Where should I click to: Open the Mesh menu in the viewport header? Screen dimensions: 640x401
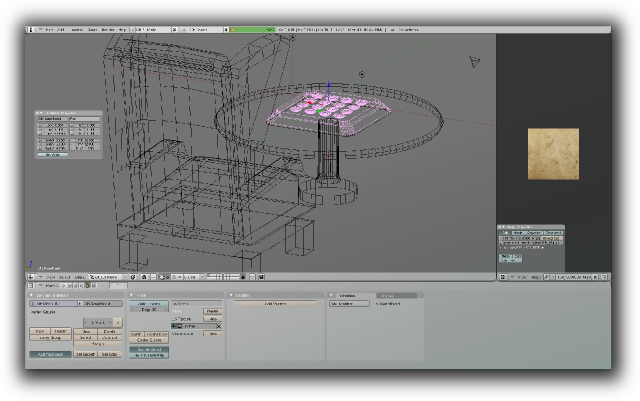(79, 276)
